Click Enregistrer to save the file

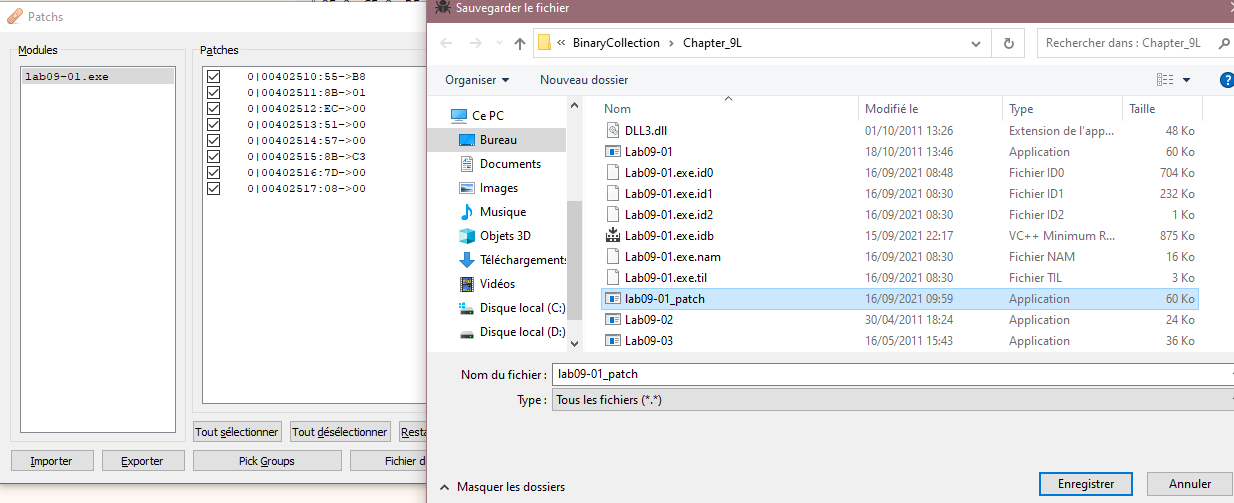pyautogui.click(x=1086, y=483)
